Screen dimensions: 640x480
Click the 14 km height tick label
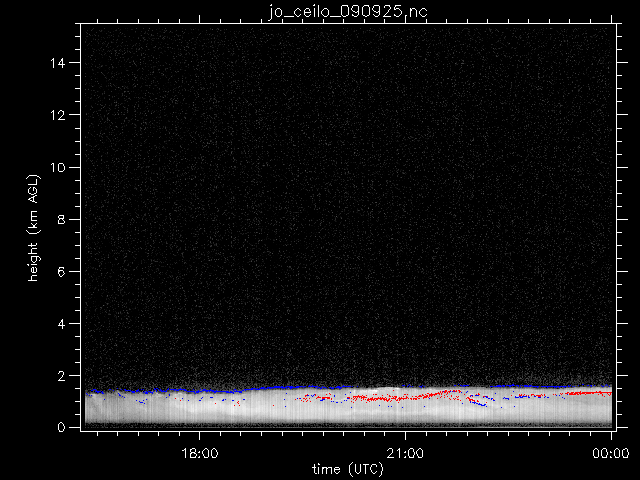pos(62,62)
